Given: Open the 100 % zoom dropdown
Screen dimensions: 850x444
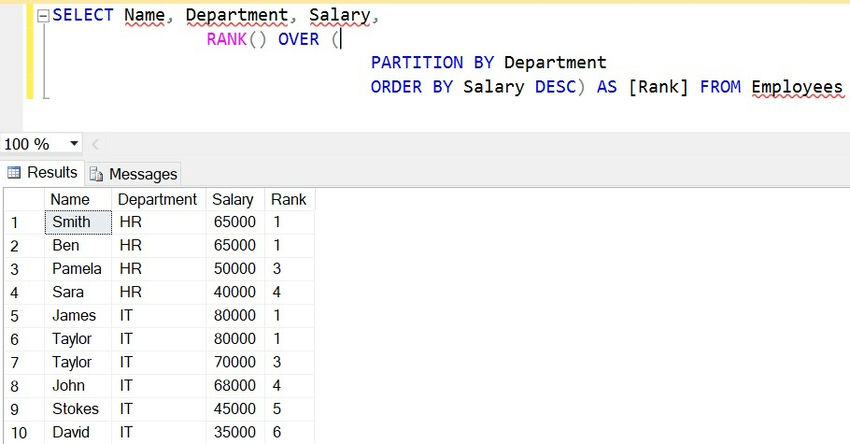Looking at the screenshot, I should (74, 144).
